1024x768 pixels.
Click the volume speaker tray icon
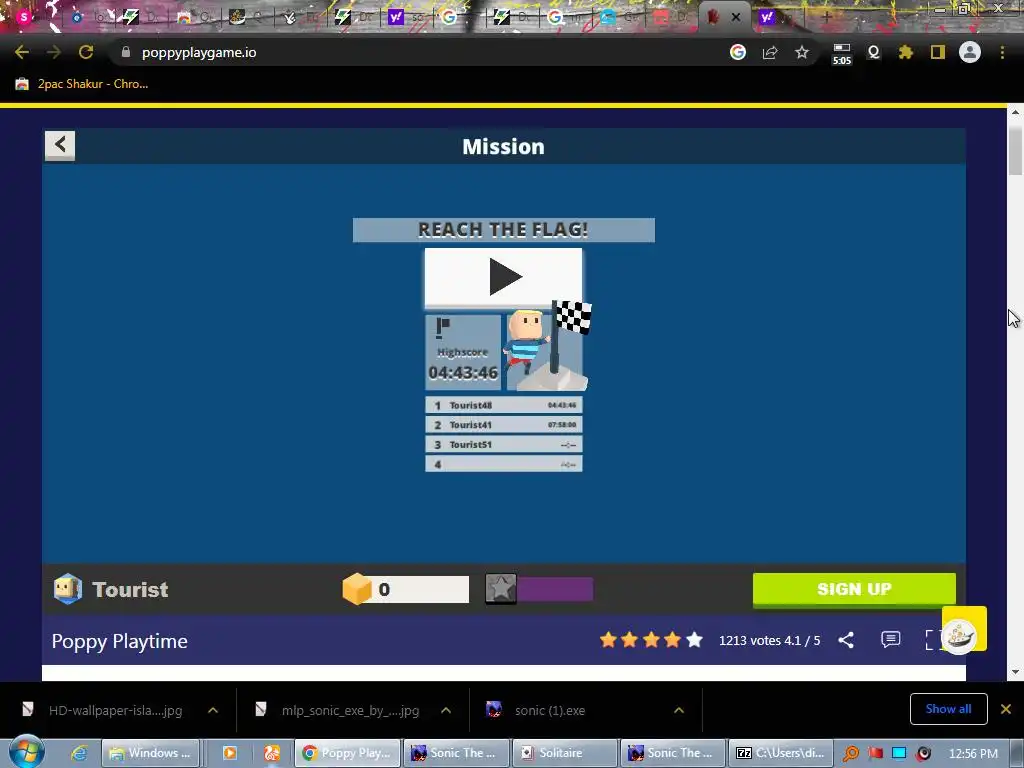(x=923, y=754)
